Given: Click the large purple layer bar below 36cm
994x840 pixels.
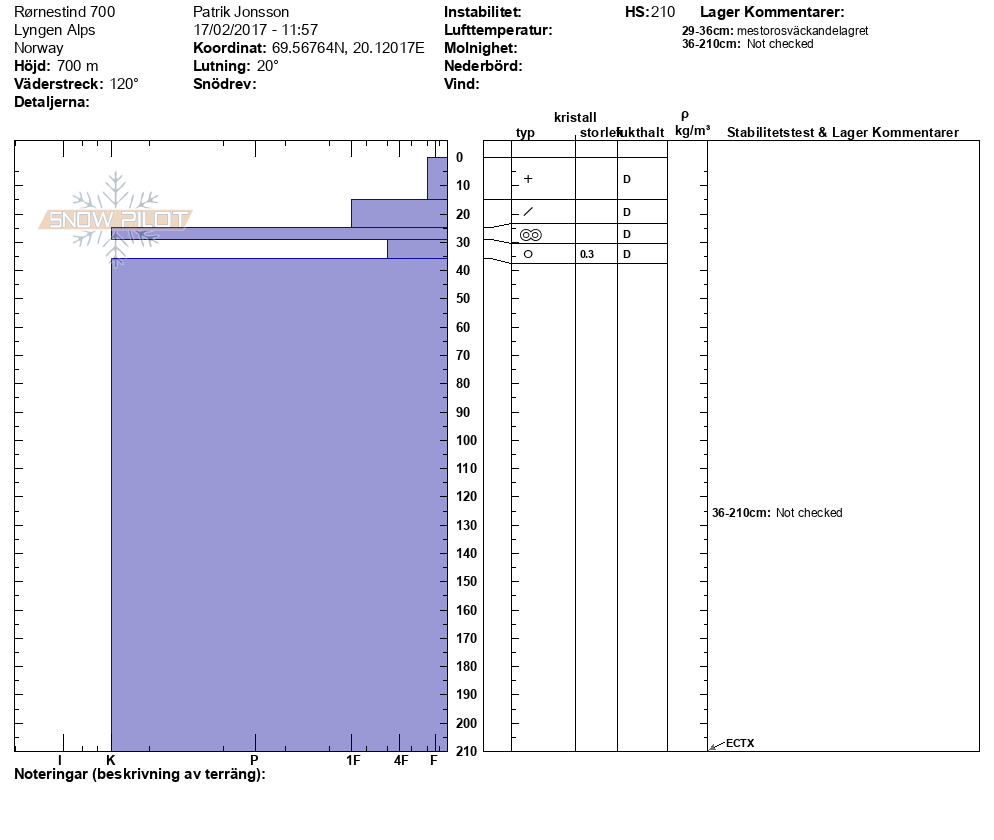Looking at the screenshot, I should click(278, 500).
